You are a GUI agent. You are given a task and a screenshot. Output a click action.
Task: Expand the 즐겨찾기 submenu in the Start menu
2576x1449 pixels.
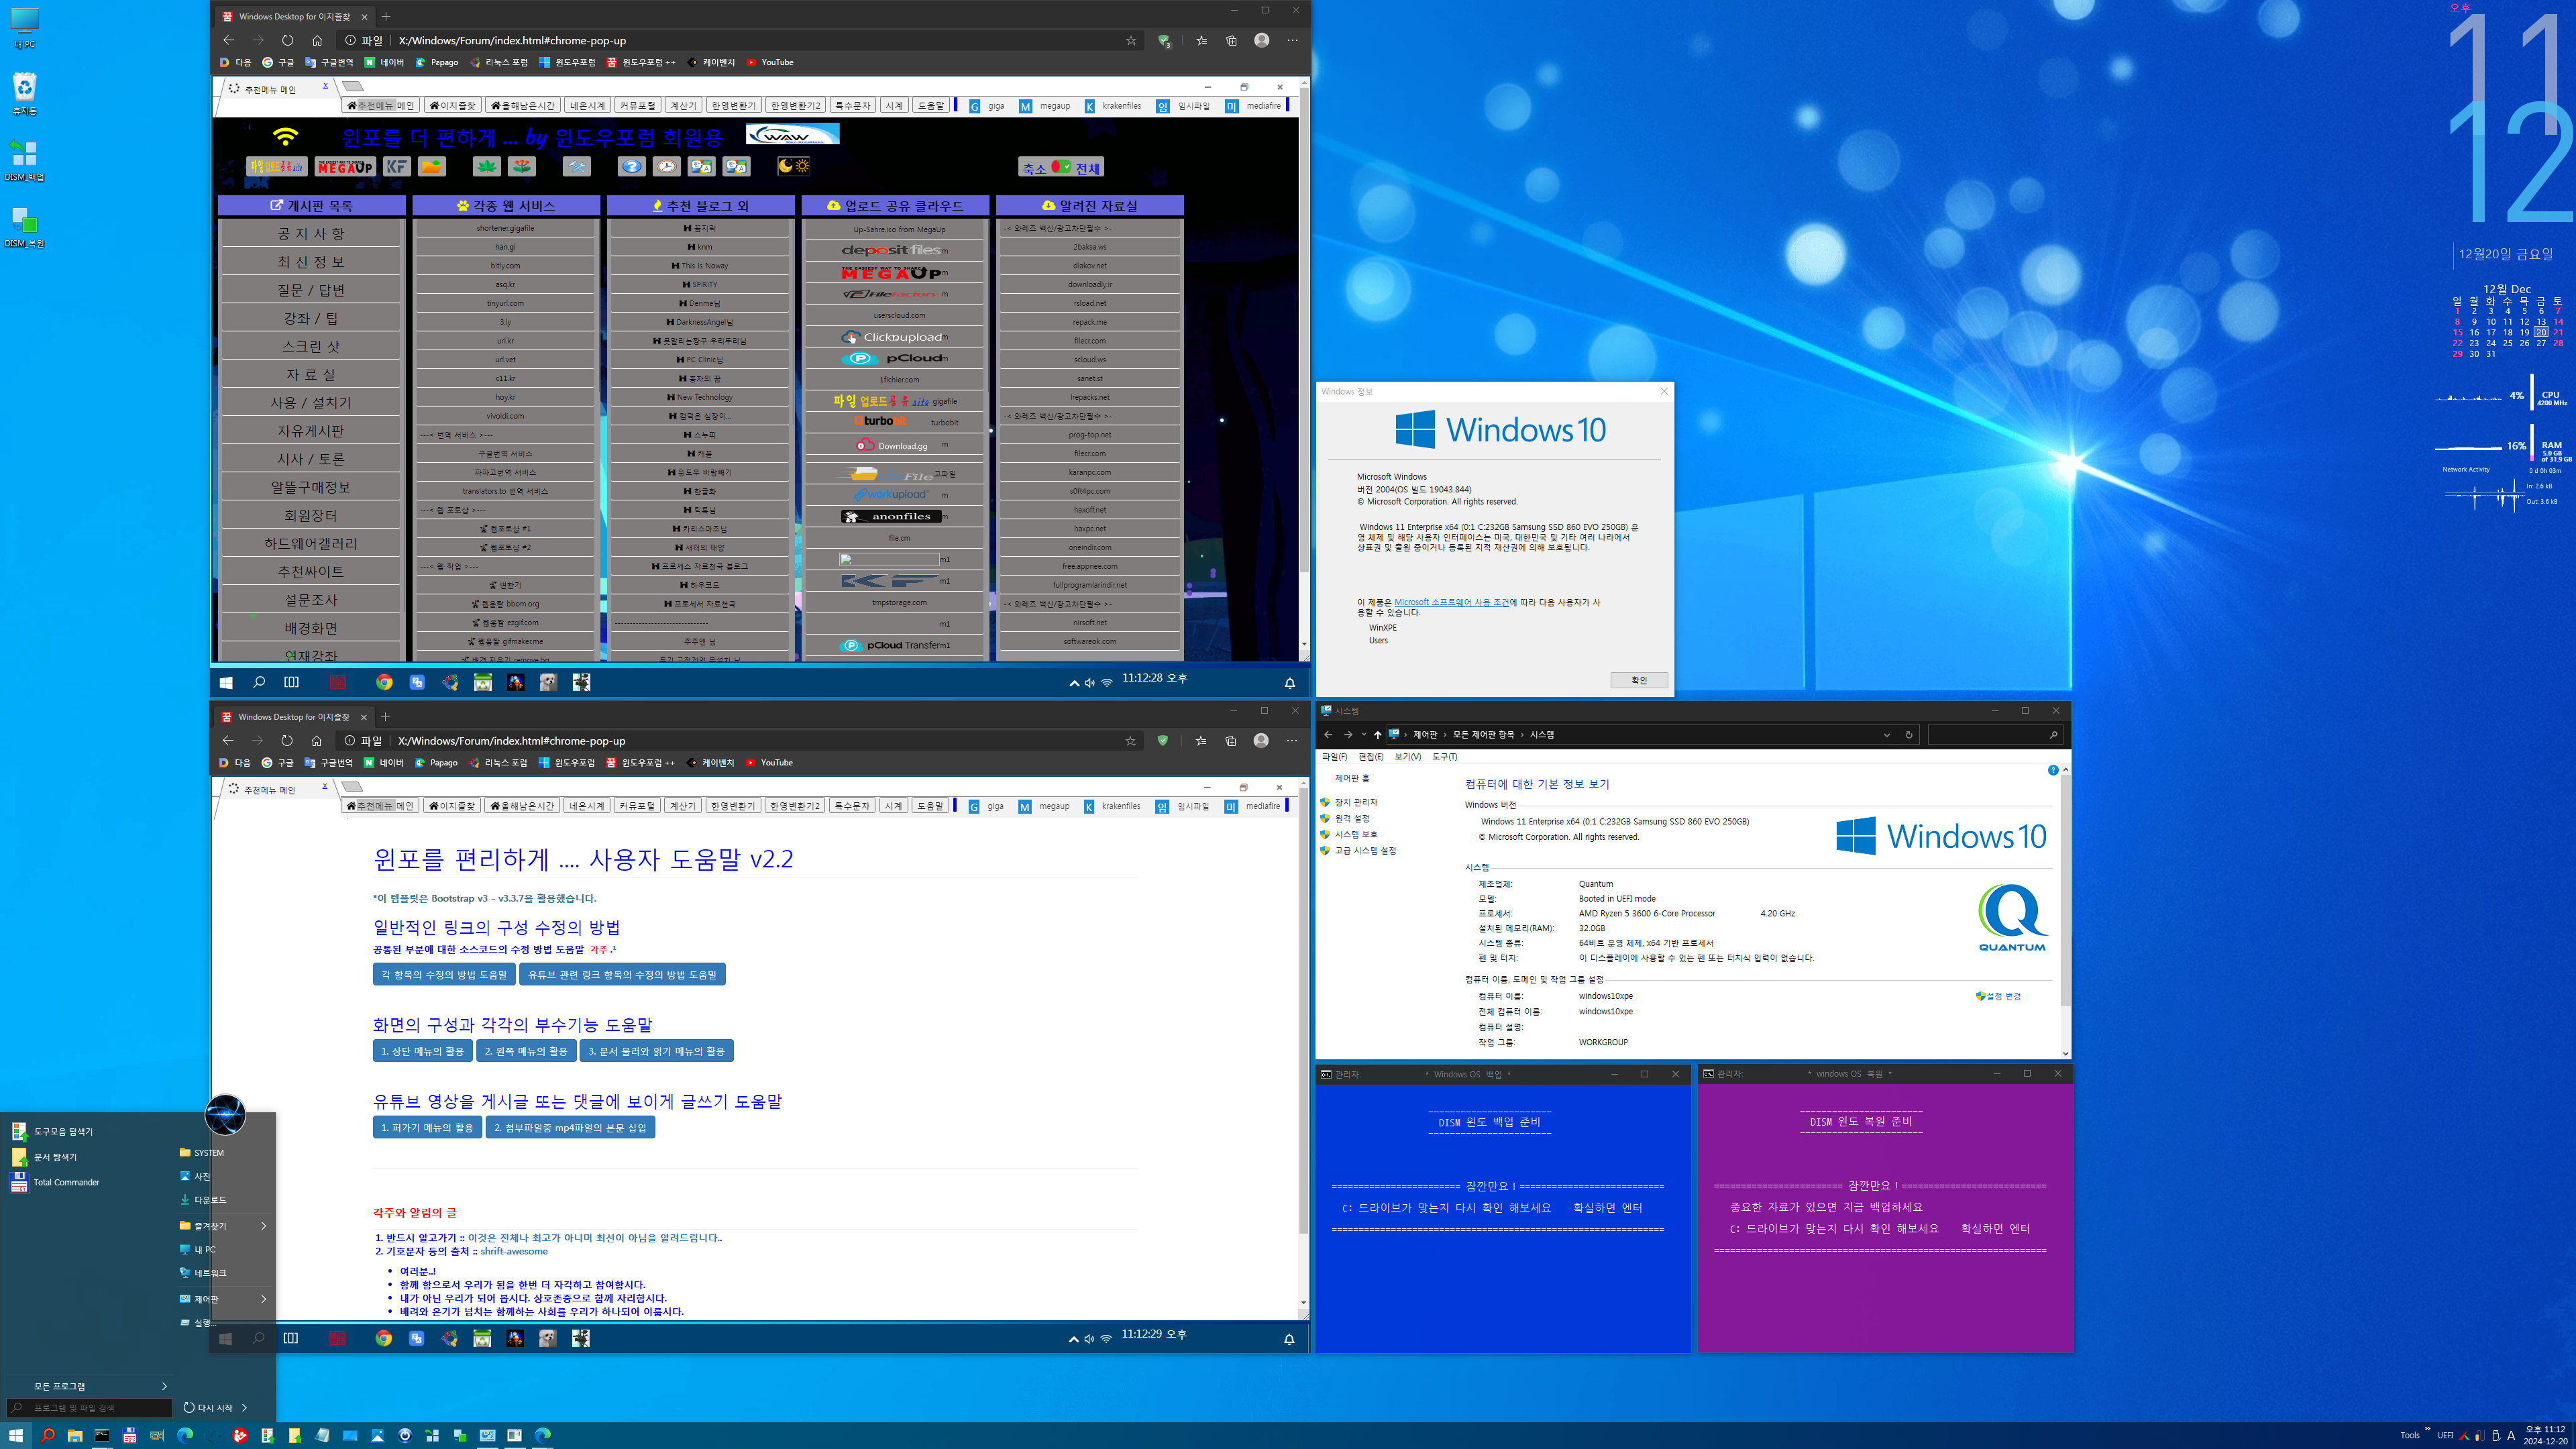(264, 1226)
